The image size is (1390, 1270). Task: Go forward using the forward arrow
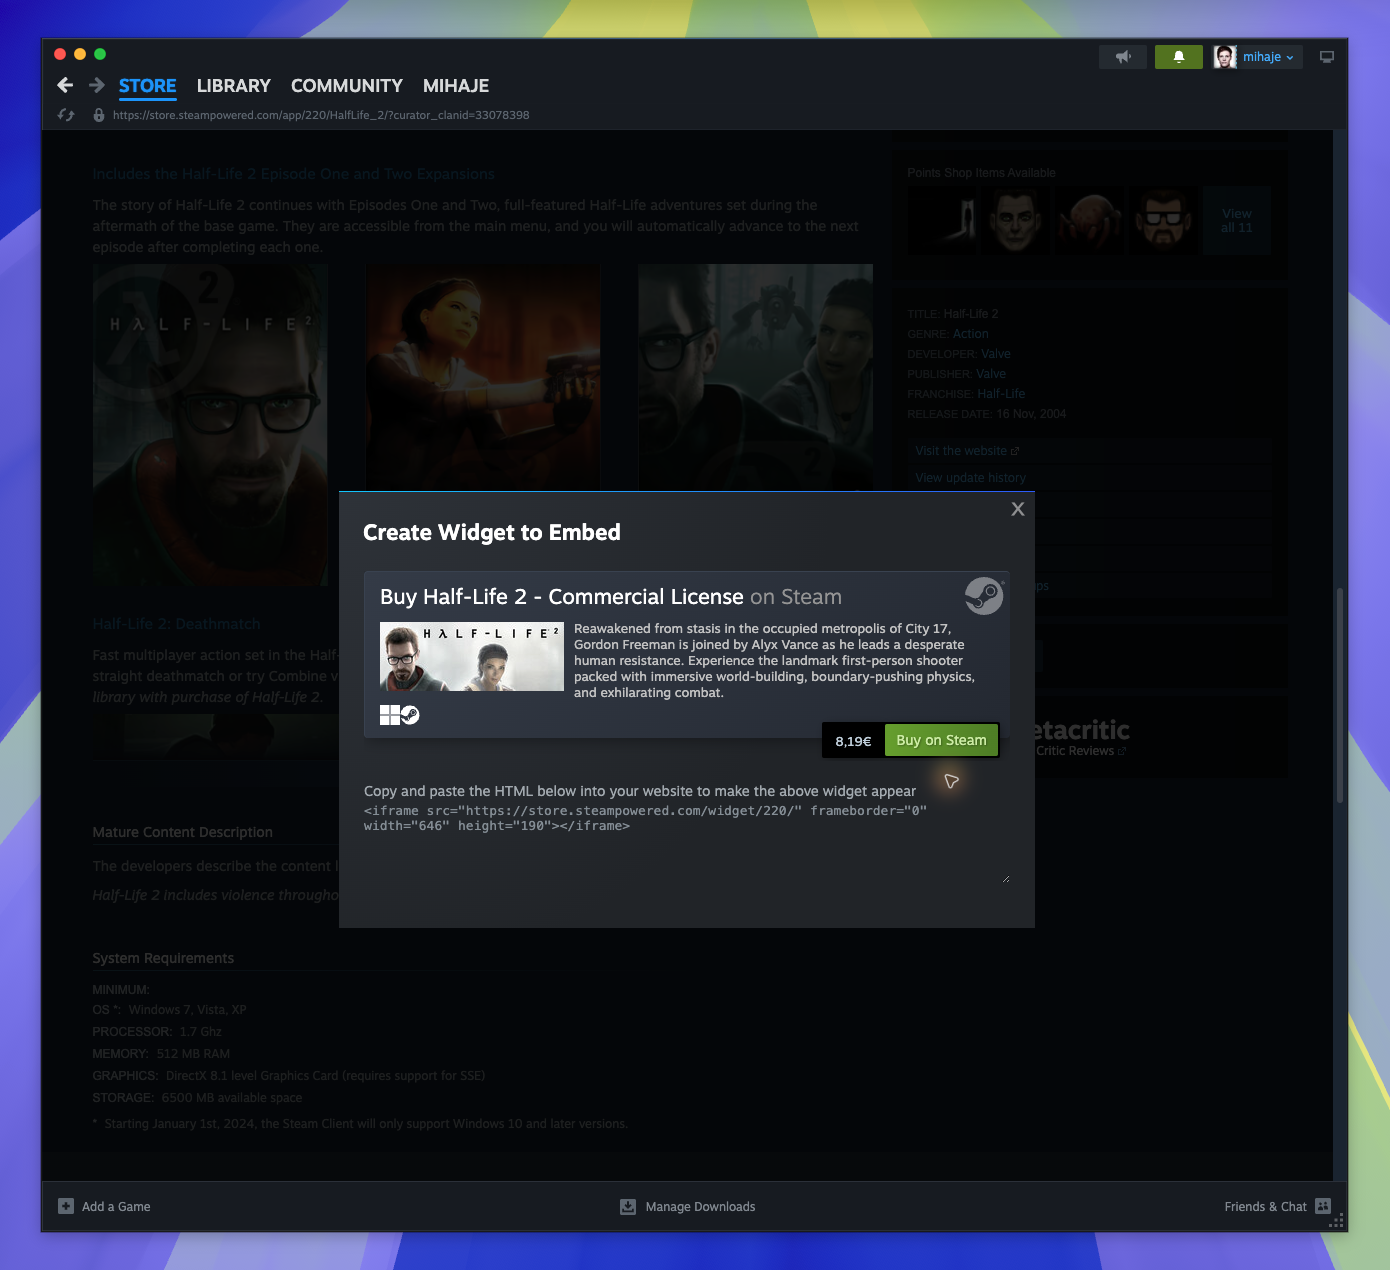[97, 86]
